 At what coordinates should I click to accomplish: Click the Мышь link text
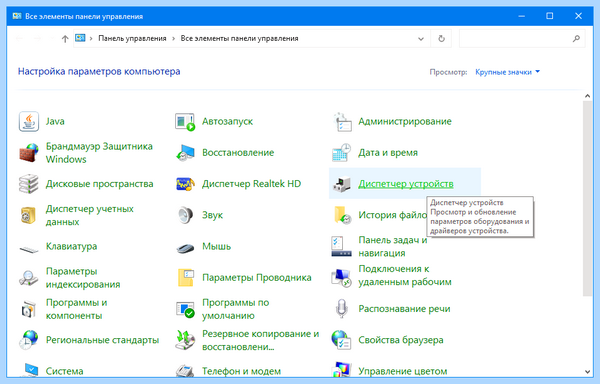[217, 246]
